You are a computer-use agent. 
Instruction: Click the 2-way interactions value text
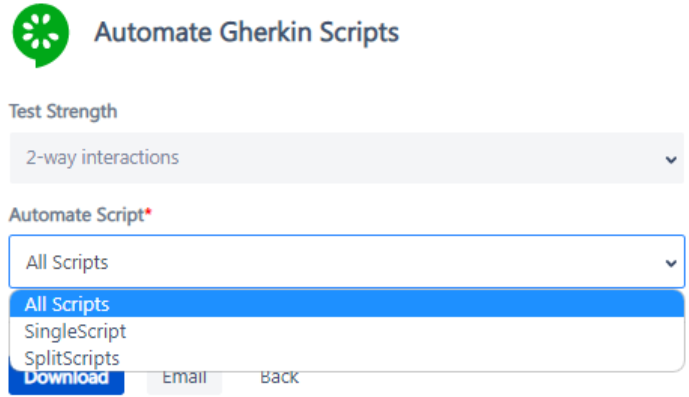(102, 158)
